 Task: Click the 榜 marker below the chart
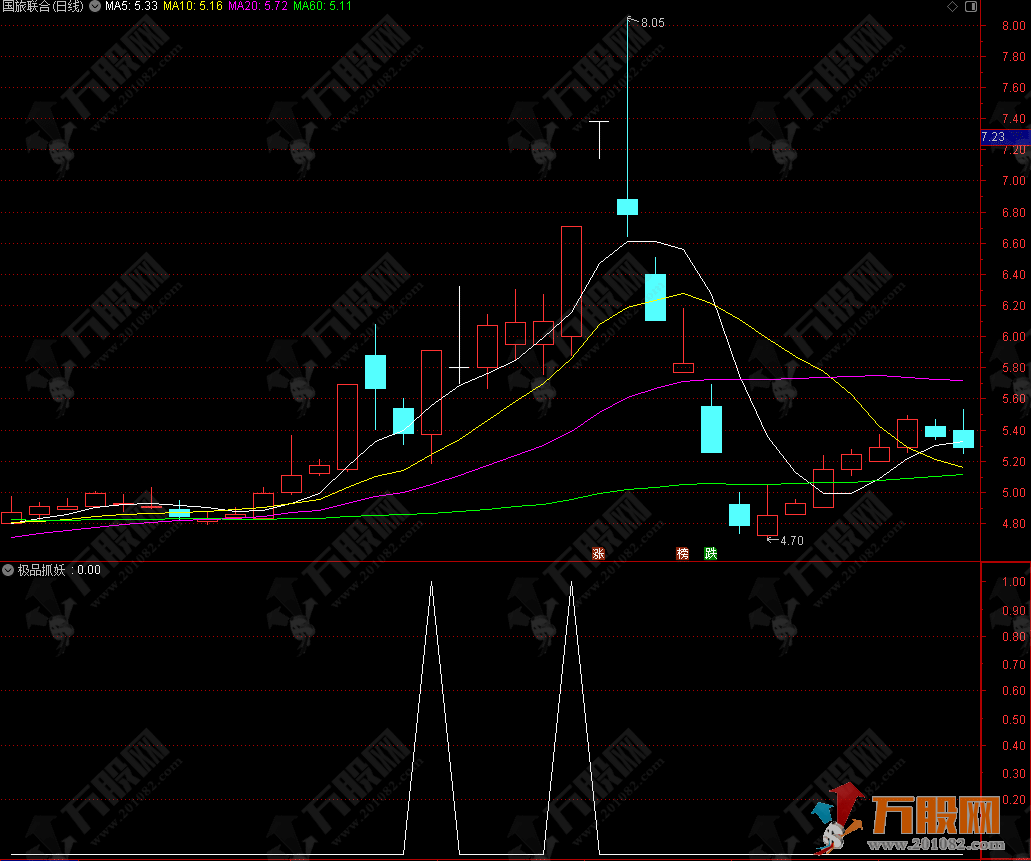[x=683, y=553]
